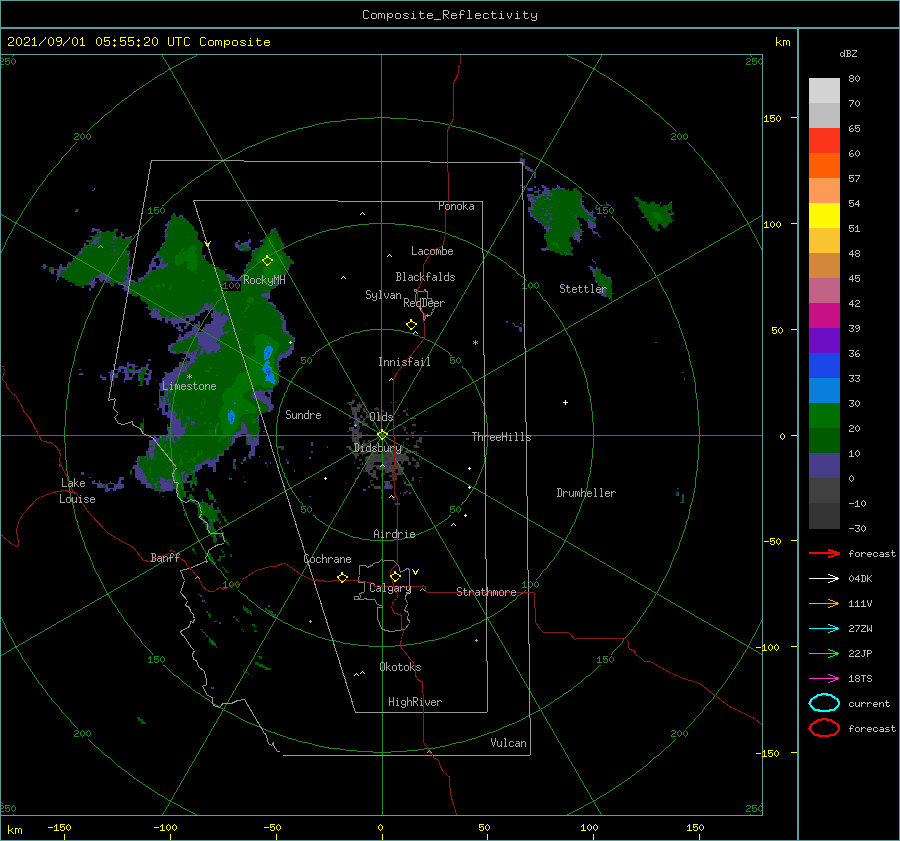The height and width of the screenshot is (841, 900).
Task: Click the Stettler label
Action: point(583,289)
